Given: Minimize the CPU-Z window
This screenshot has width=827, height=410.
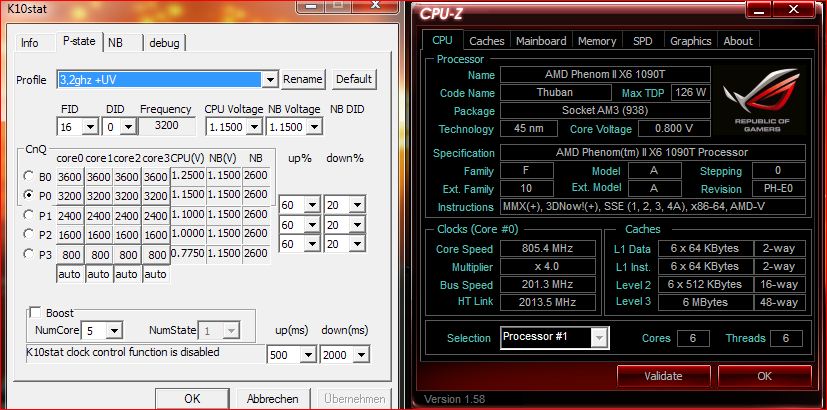Looking at the screenshot, I should click(x=758, y=8).
